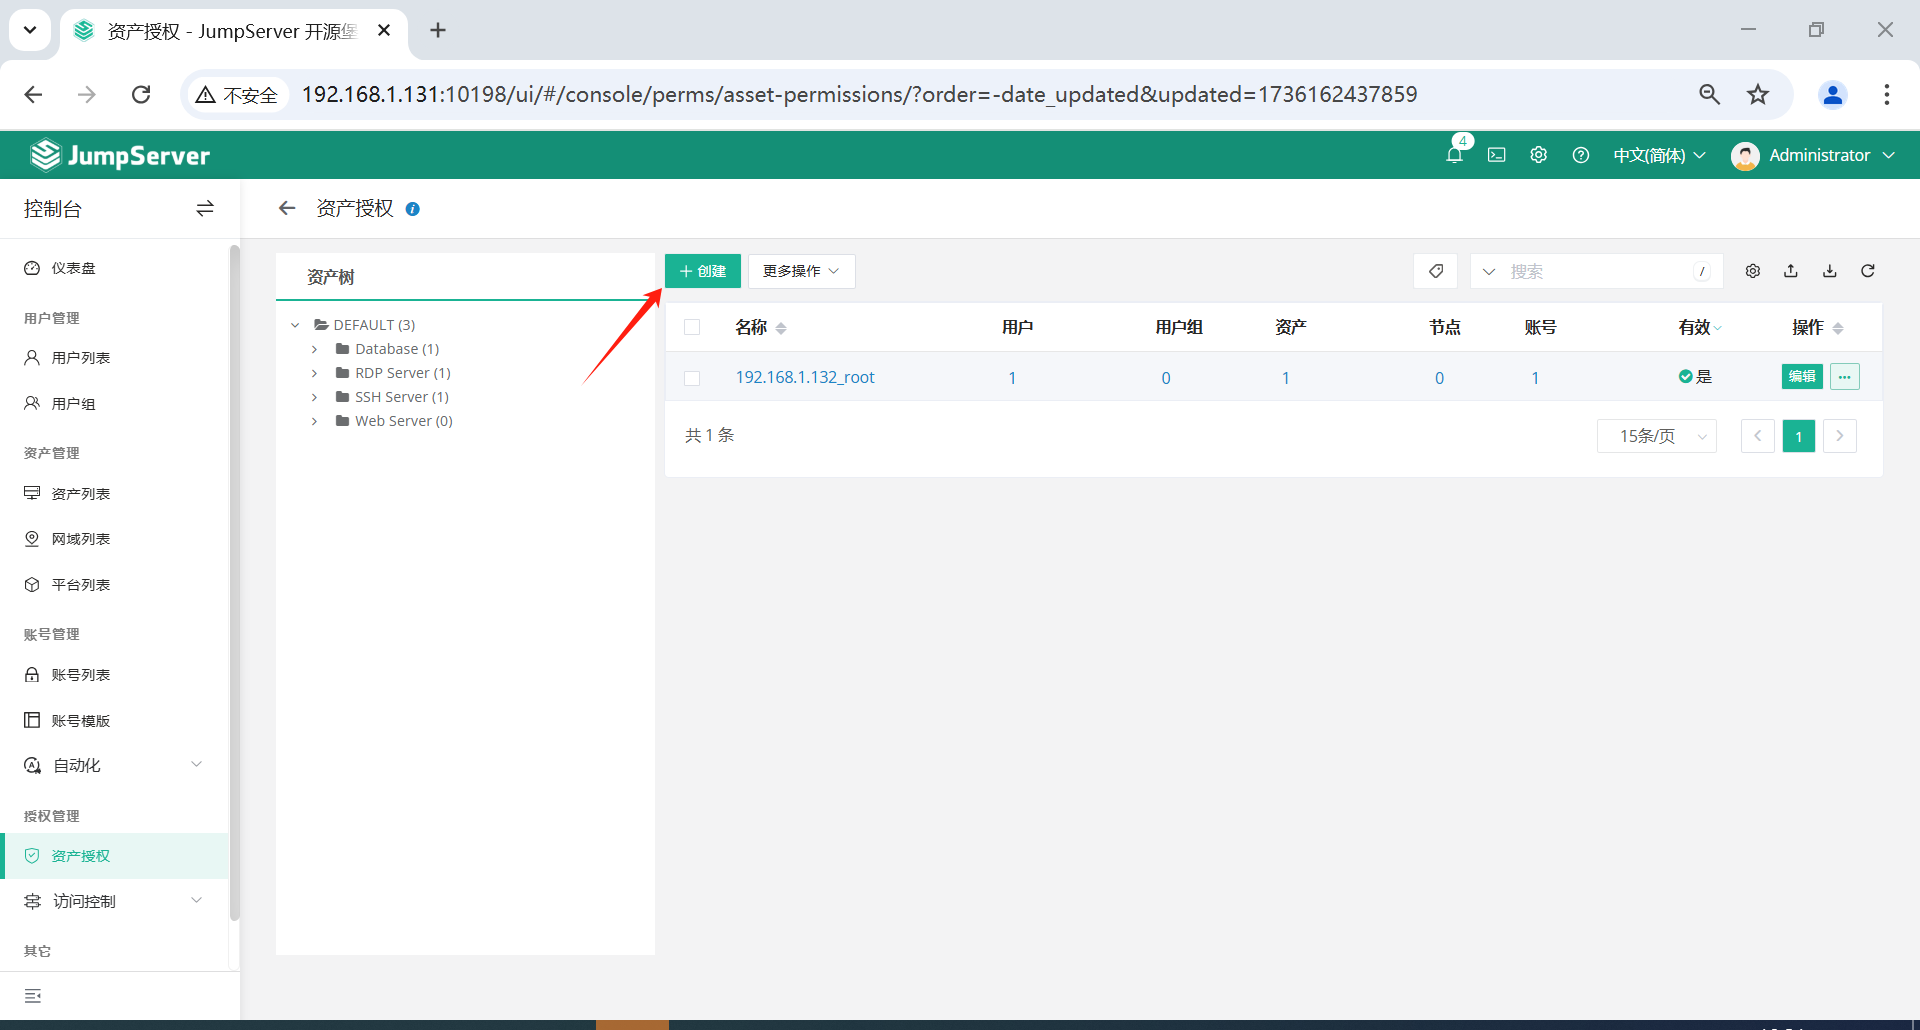Go back using the page back arrow
This screenshot has width=1920, height=1030.
click(x=287, y=208)
